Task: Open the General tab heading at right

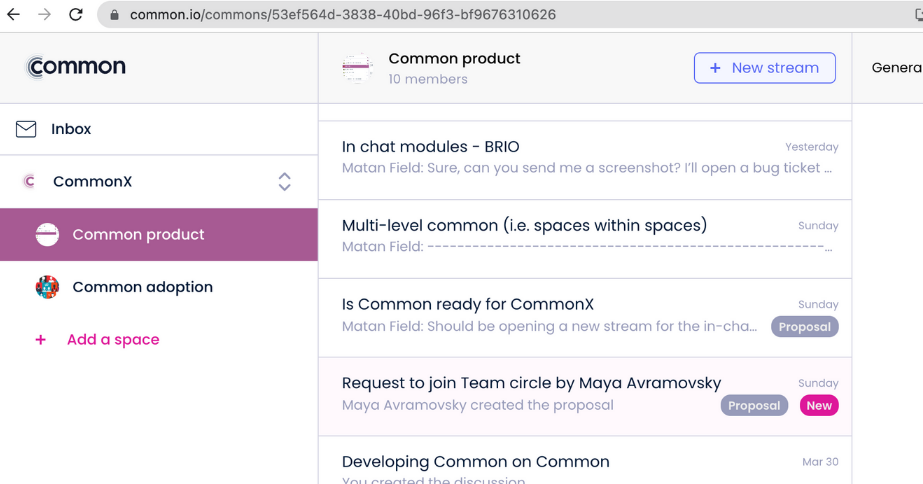Action: pyautogui.click(x=897, y=68)
